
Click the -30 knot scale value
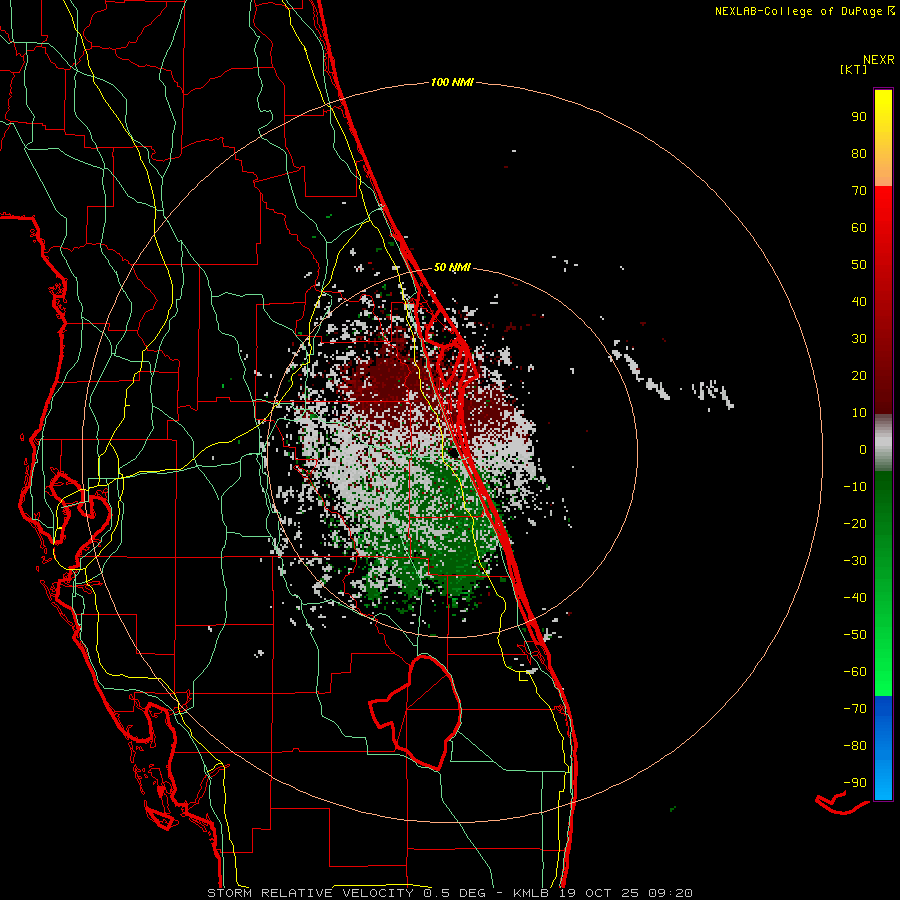(x=855, y=561)
